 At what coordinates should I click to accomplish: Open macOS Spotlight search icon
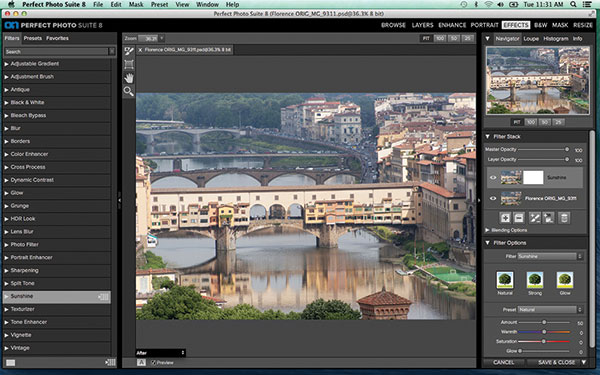click(x=573, y=4)
